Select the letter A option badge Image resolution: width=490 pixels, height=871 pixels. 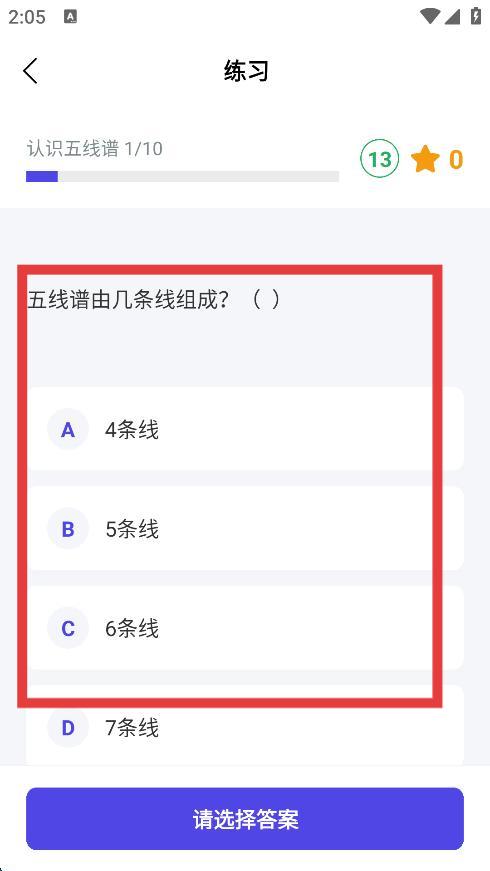tap(68, 429)
